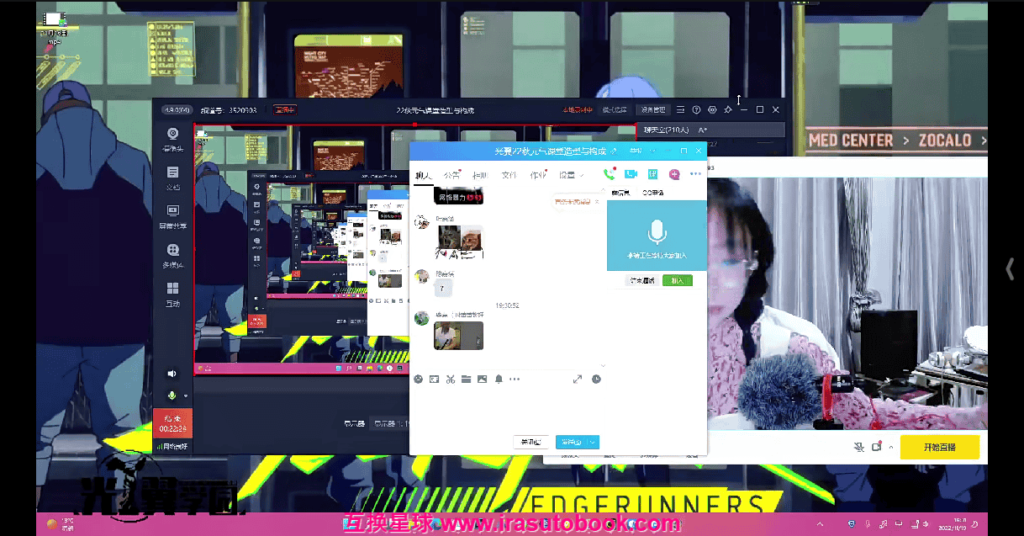This screenshot has width=1024, height=536.
Task: Open the grey more-options dots in the chat input toolbar
Action: pos(515,379)
